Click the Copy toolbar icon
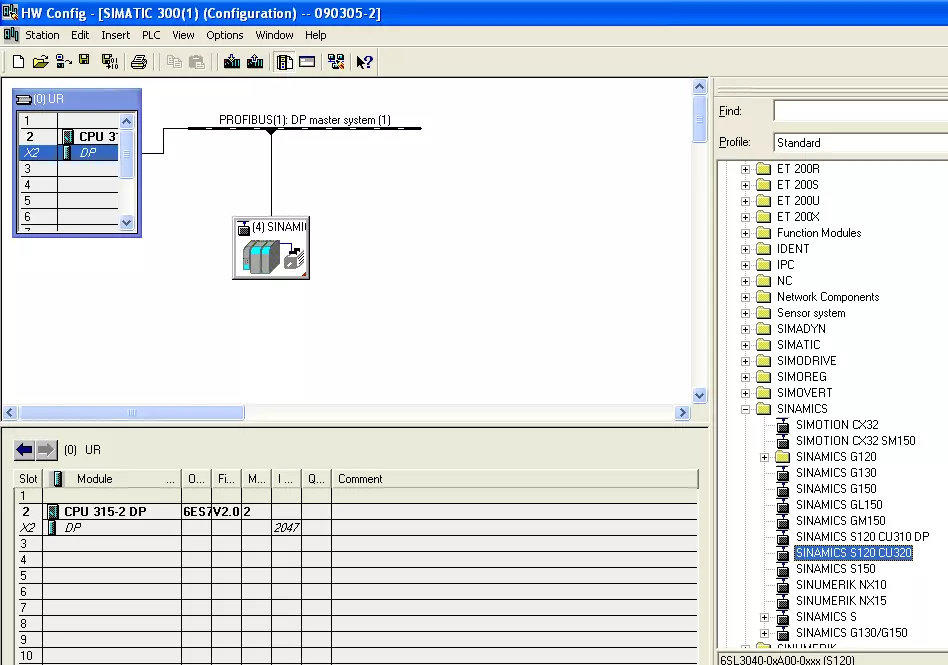 [174, 62]
